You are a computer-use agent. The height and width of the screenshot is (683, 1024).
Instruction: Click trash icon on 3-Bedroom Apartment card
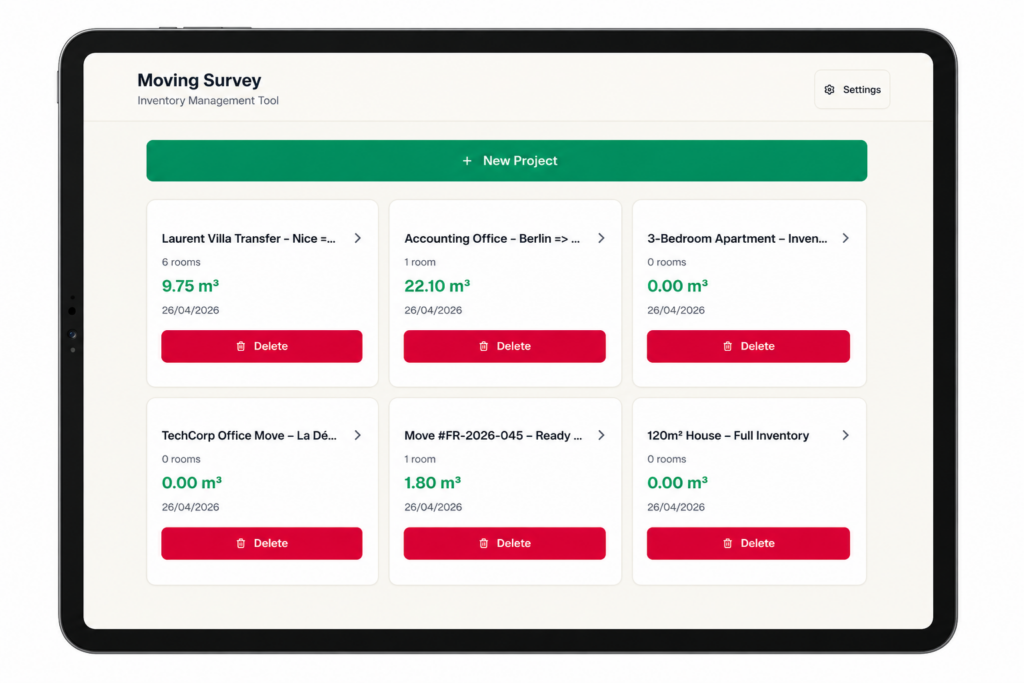pyautogui.click(x=727, y=347)
